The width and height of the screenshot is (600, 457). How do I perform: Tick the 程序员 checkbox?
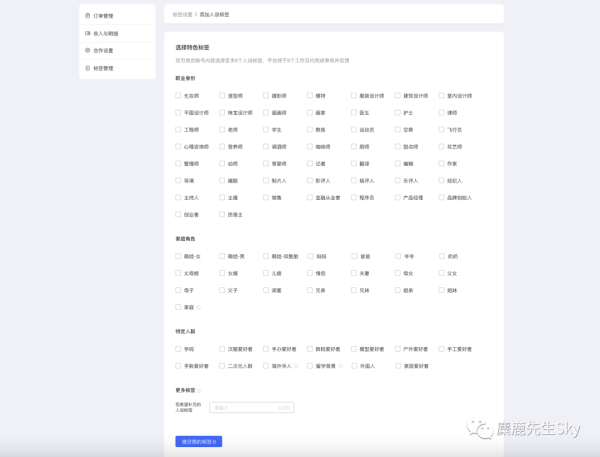point(354,197)
